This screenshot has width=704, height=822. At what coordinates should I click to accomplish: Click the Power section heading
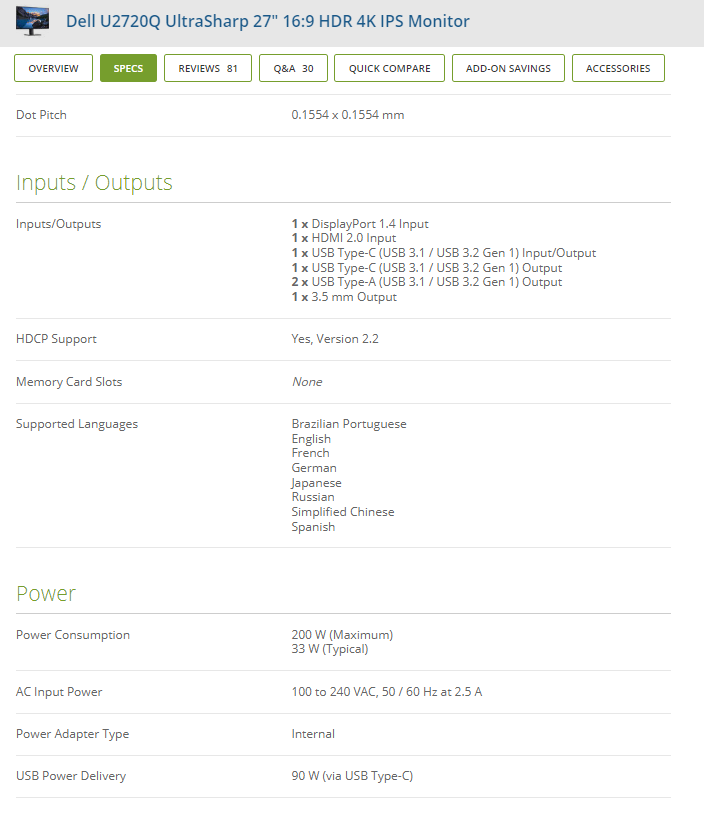pyautogui.click(x=46, y=594)
